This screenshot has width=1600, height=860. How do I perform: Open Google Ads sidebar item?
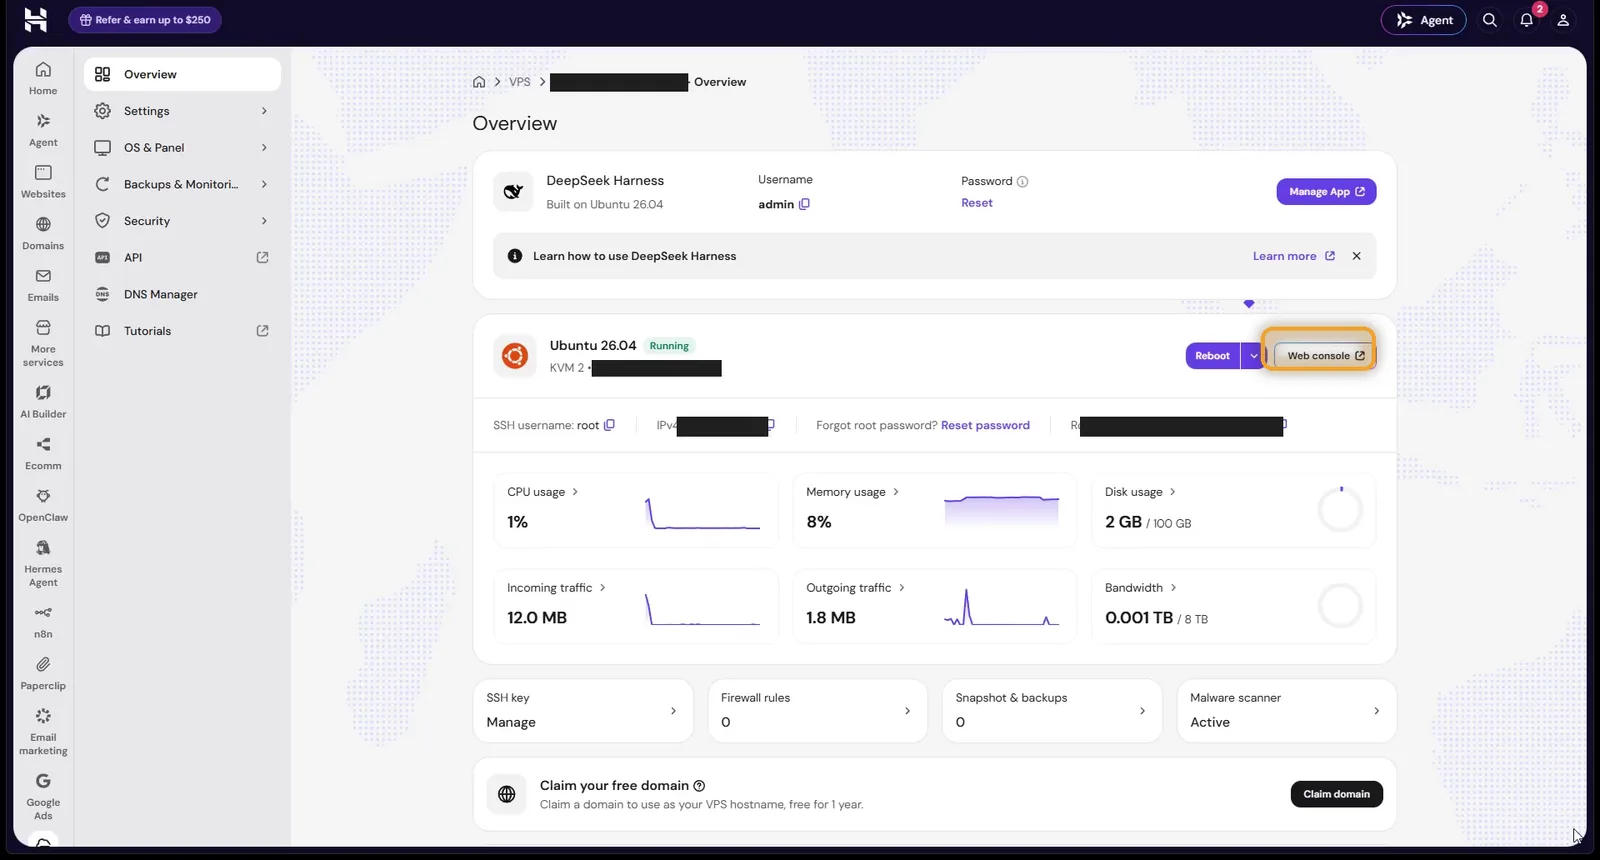pos(43,796)
